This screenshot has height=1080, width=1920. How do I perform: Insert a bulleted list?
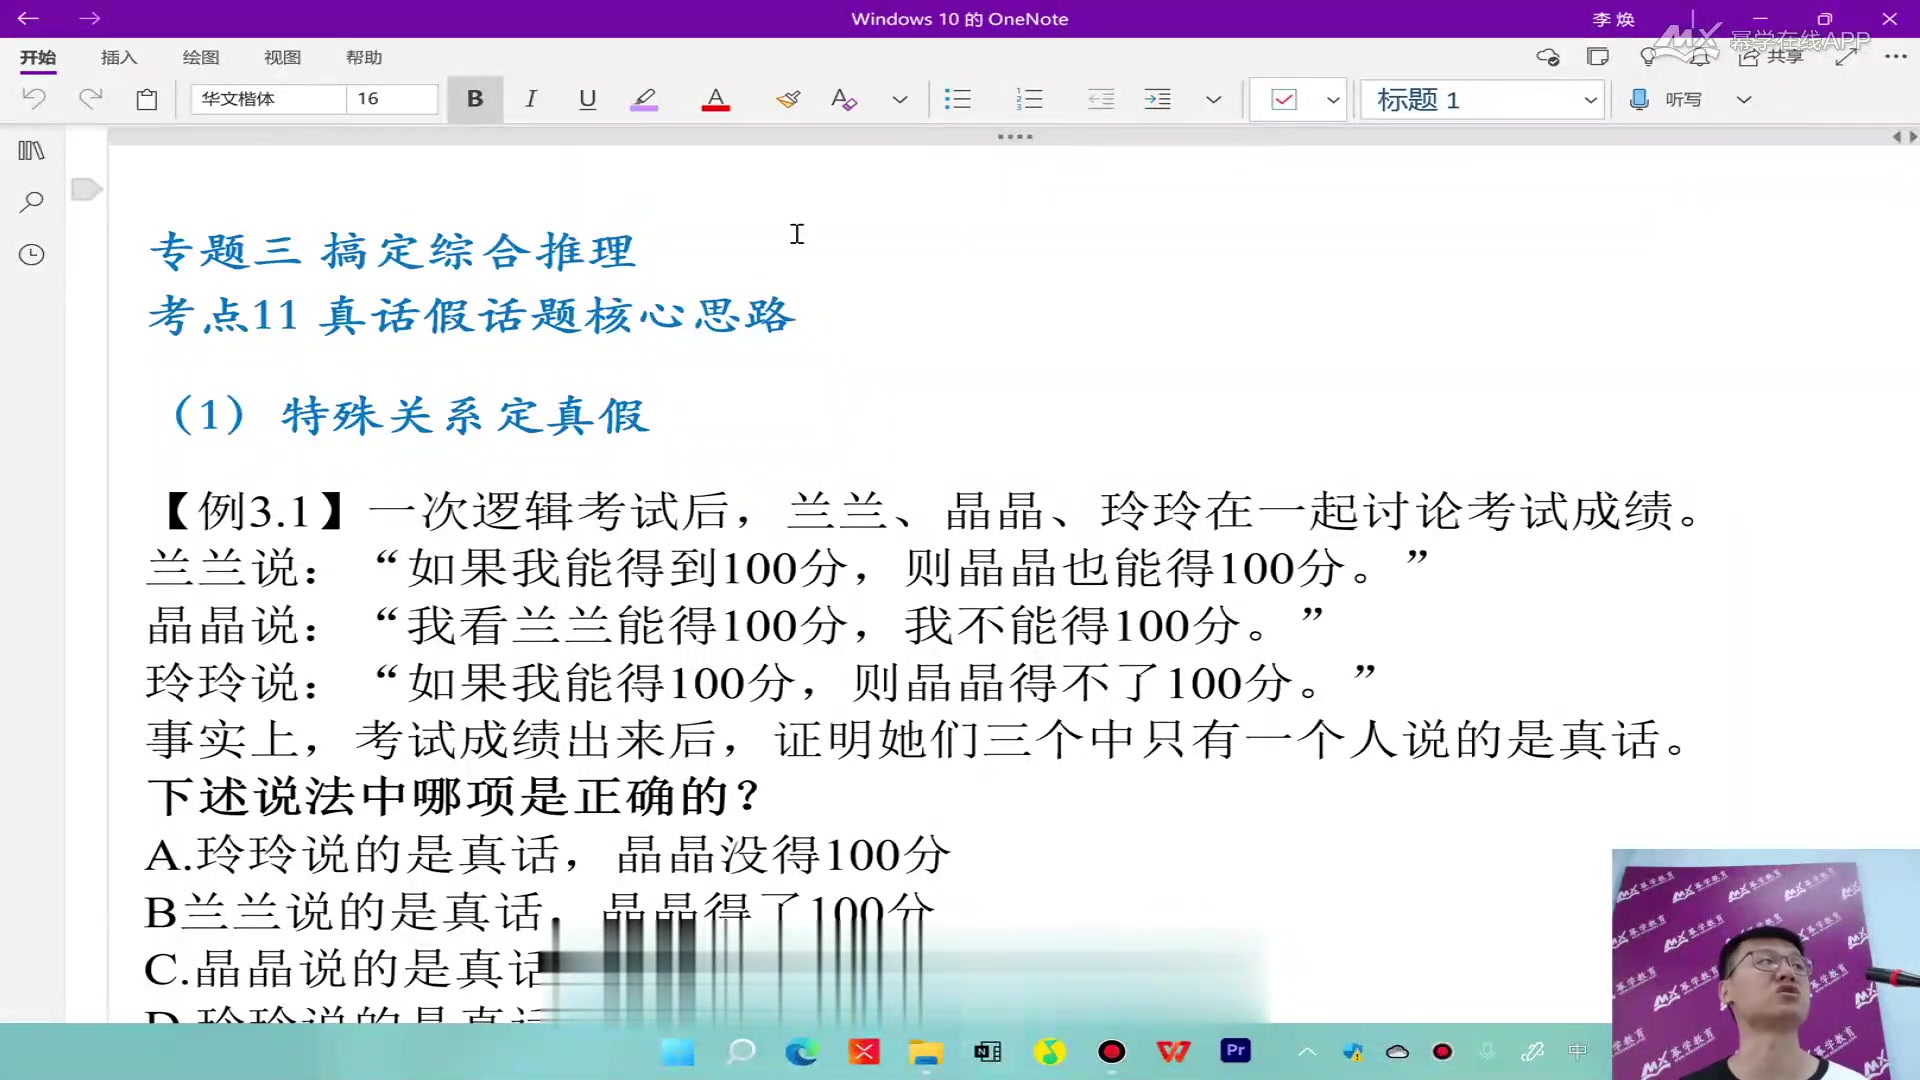point(958,98)
